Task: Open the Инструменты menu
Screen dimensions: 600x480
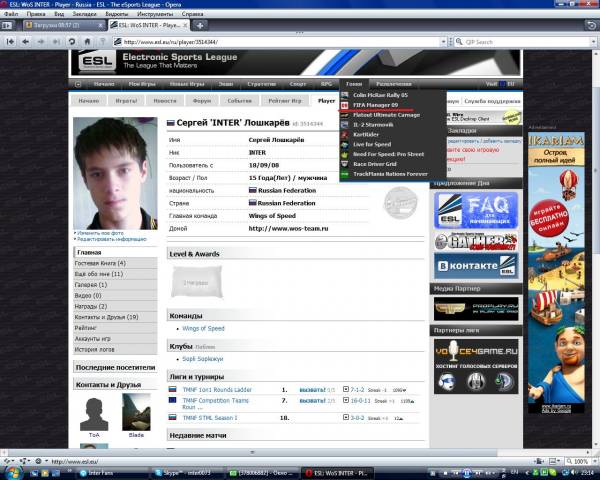Action: (x=155, y=14)
